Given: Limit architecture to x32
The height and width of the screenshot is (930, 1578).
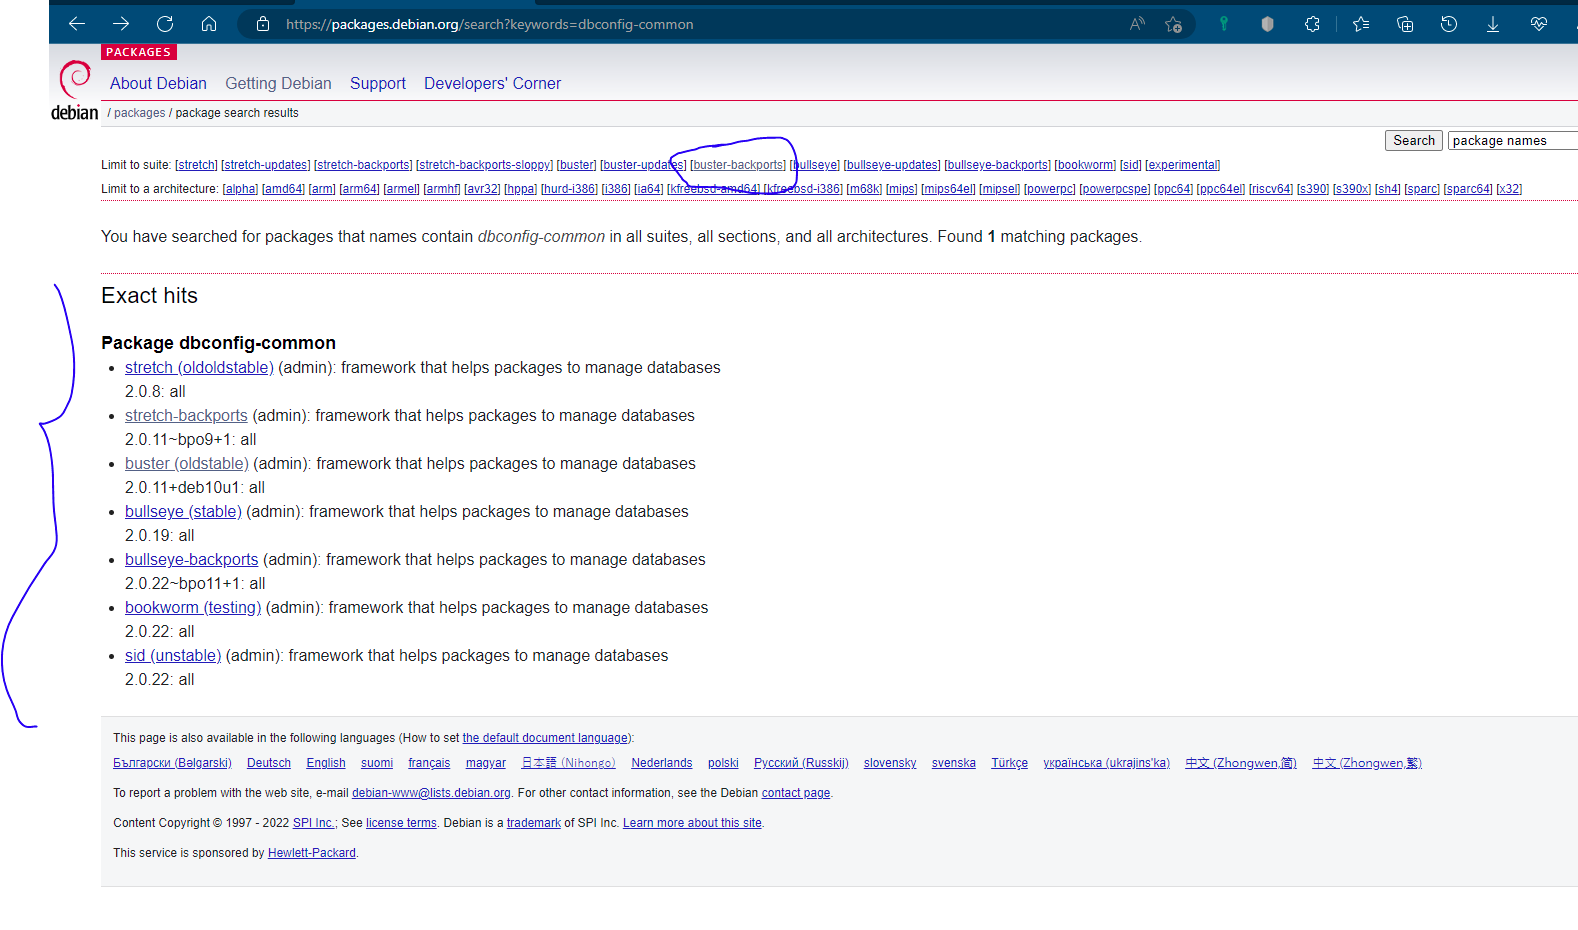Looking at the screenshot, I should click(1509, 189).
